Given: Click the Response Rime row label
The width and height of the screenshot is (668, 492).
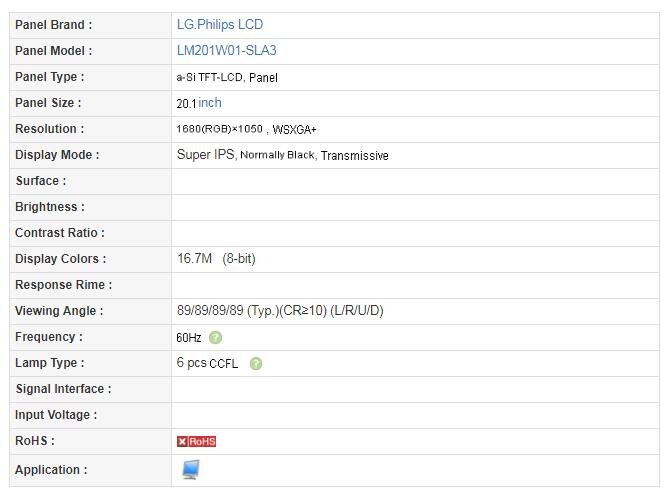Looking at the screenshot, I should pyautogui.click(x=63, y=285).
